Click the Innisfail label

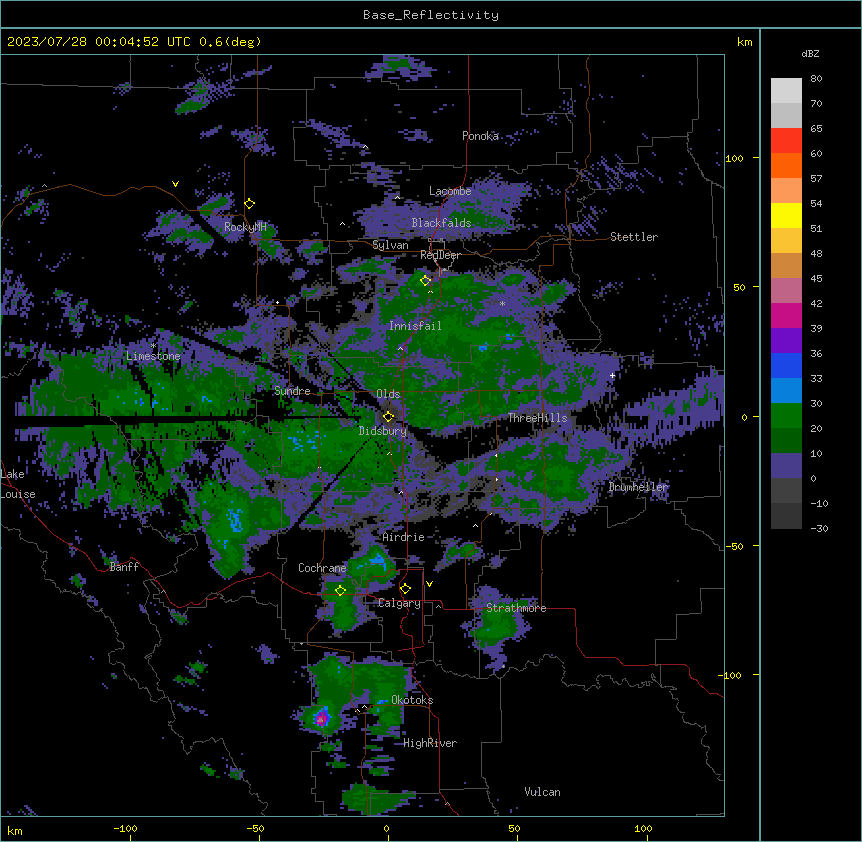pyautogui.click(x=415, y=326)
